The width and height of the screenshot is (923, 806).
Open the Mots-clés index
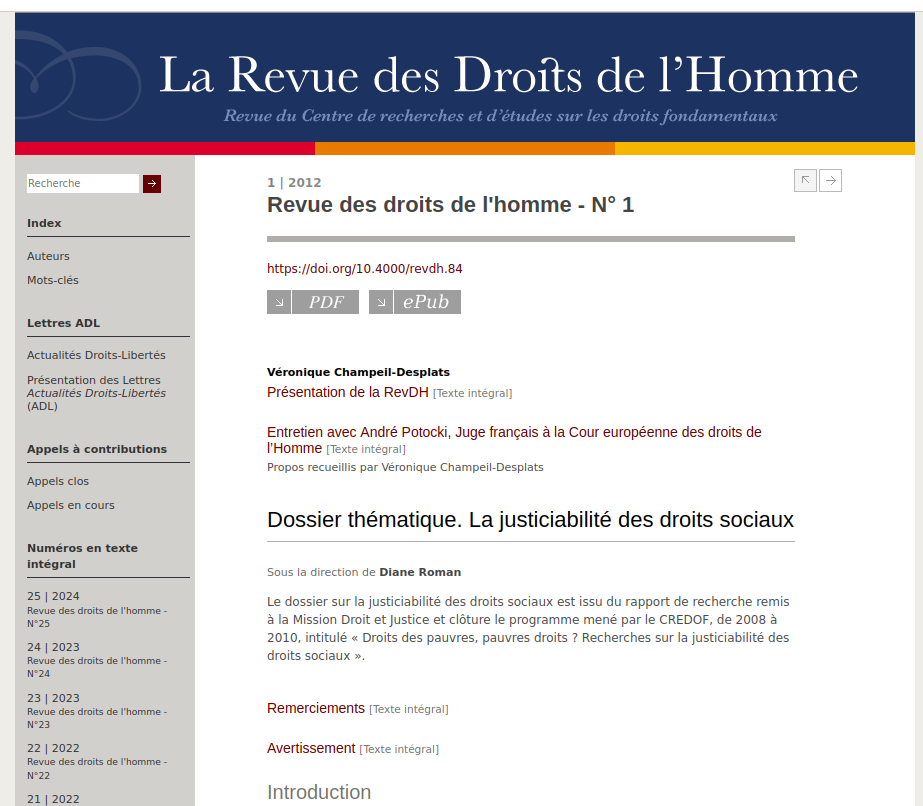tap(53, 280)
